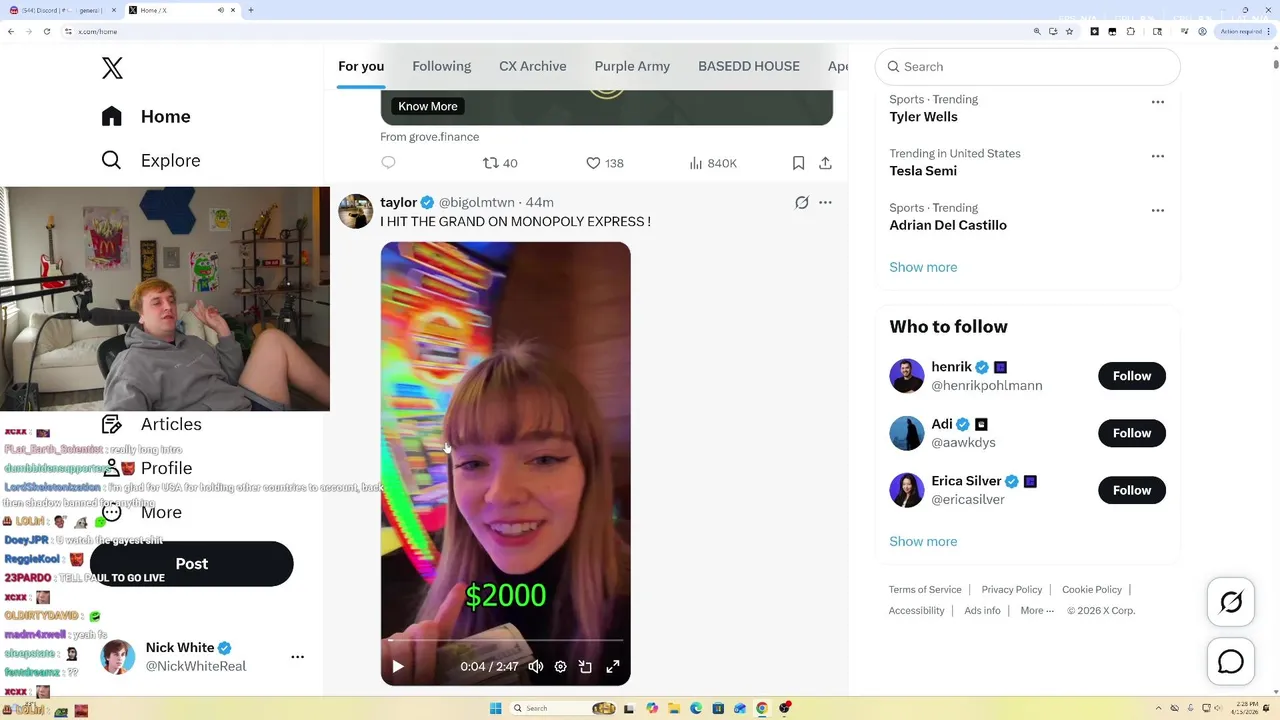Open the Terms of Service link

coord(925,590)
